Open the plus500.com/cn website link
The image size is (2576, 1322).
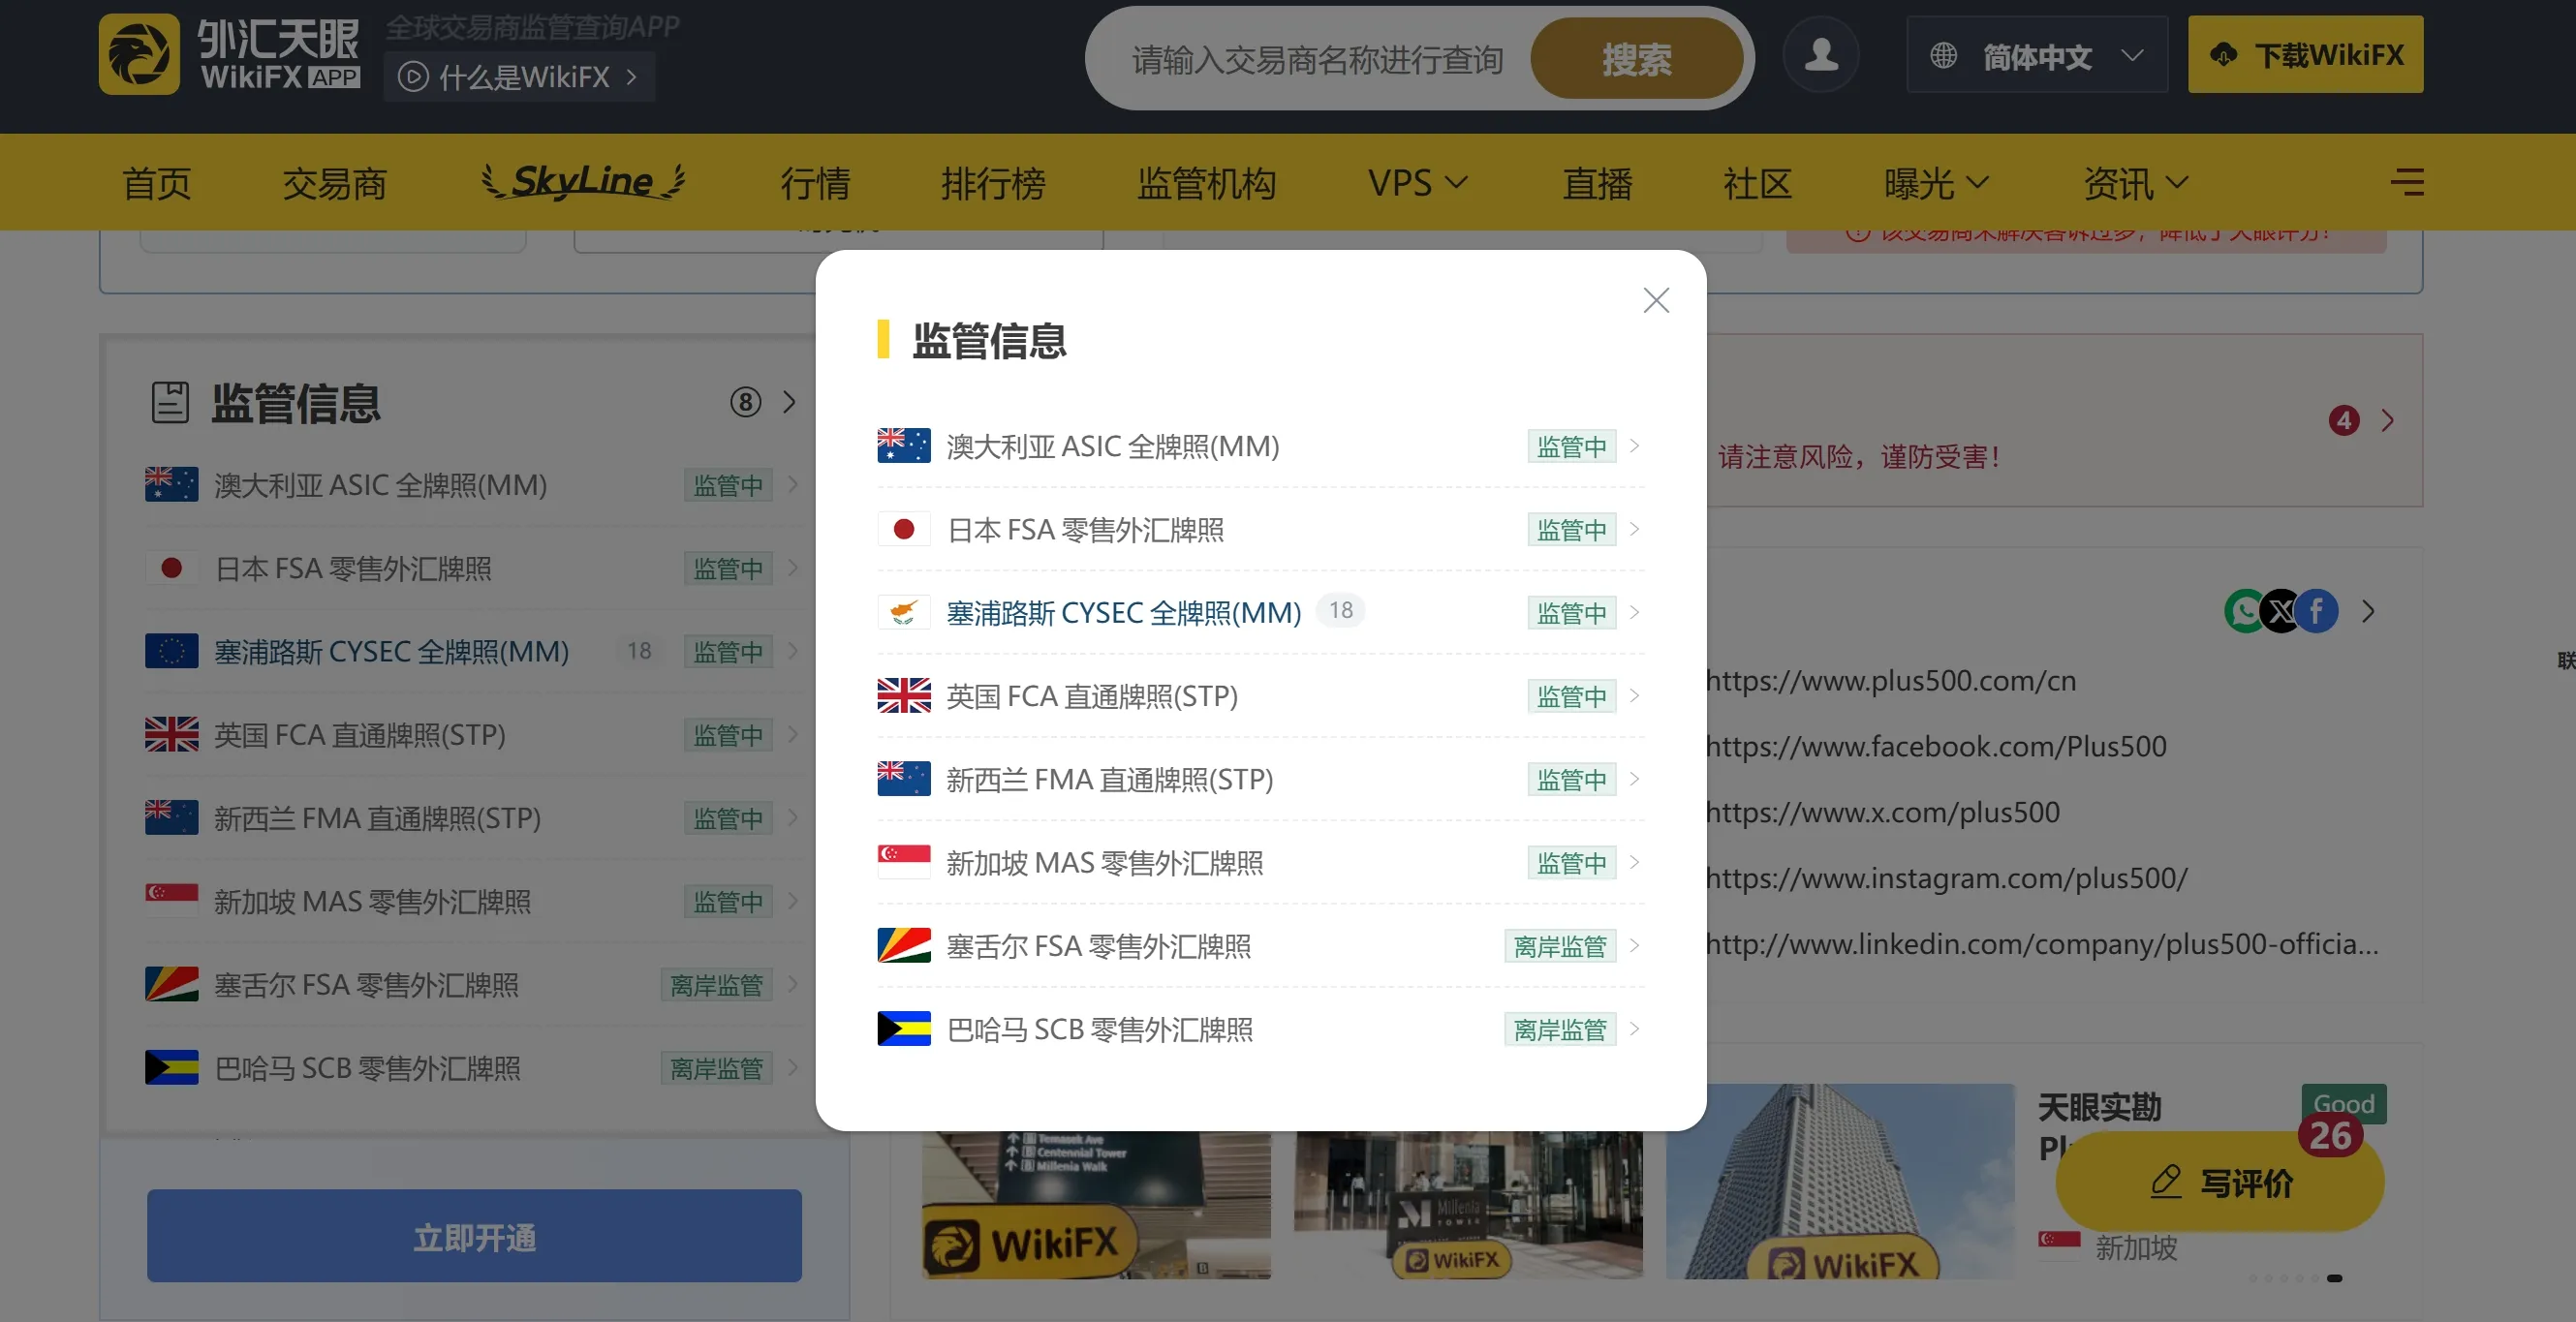tap(1891, 680)
